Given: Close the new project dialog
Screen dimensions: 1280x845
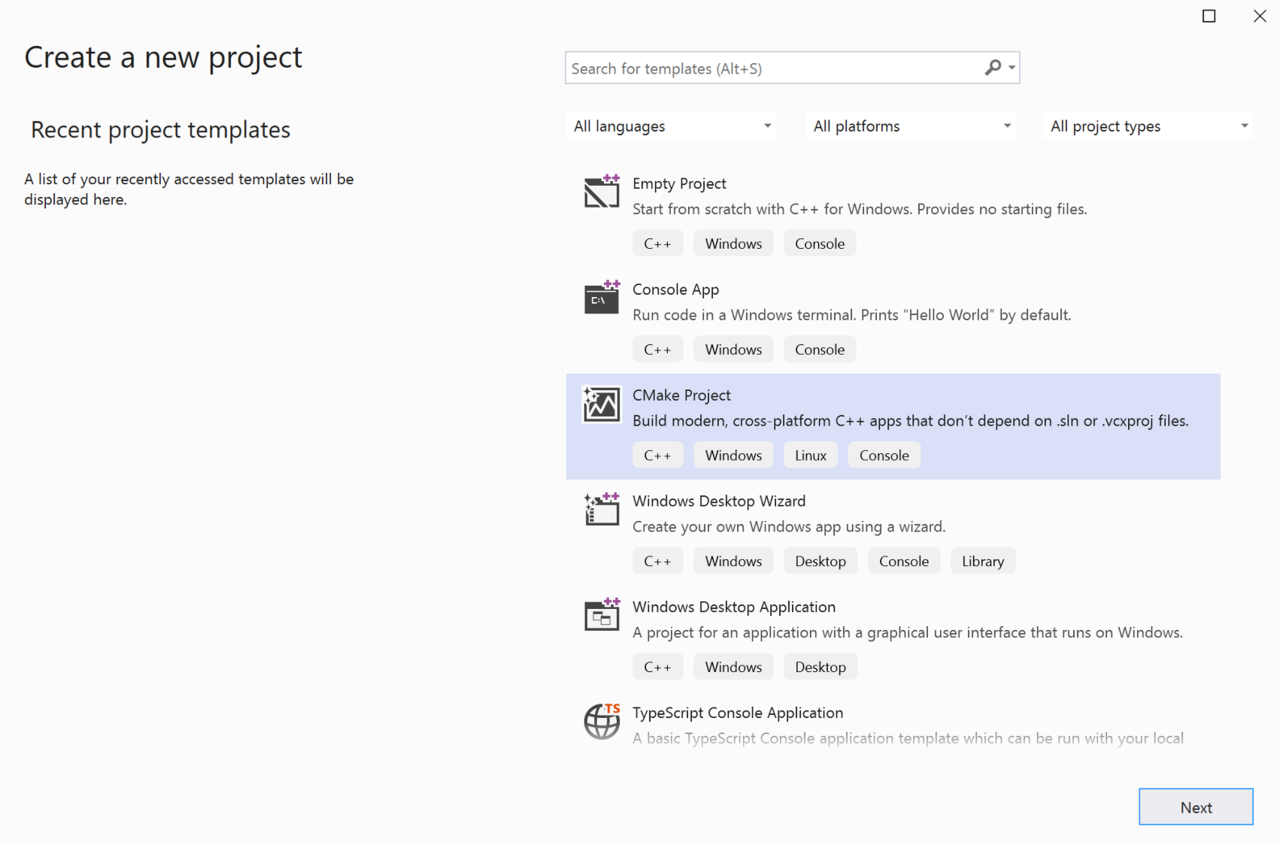Looking at the screenshot, I should click(1260, 16).
